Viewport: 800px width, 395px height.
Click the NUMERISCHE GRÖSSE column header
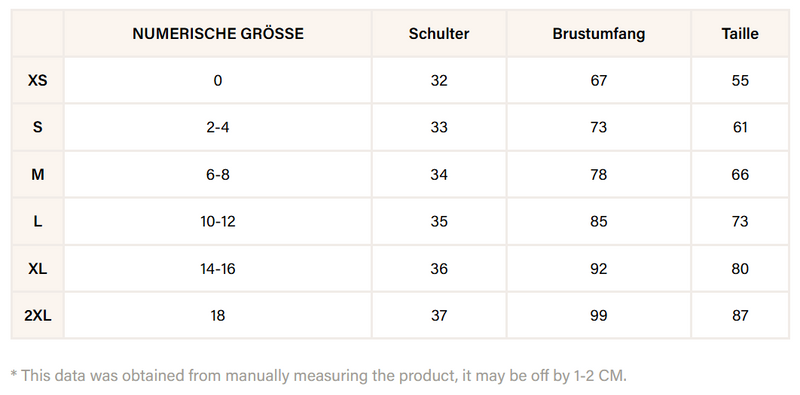[218, 34]
